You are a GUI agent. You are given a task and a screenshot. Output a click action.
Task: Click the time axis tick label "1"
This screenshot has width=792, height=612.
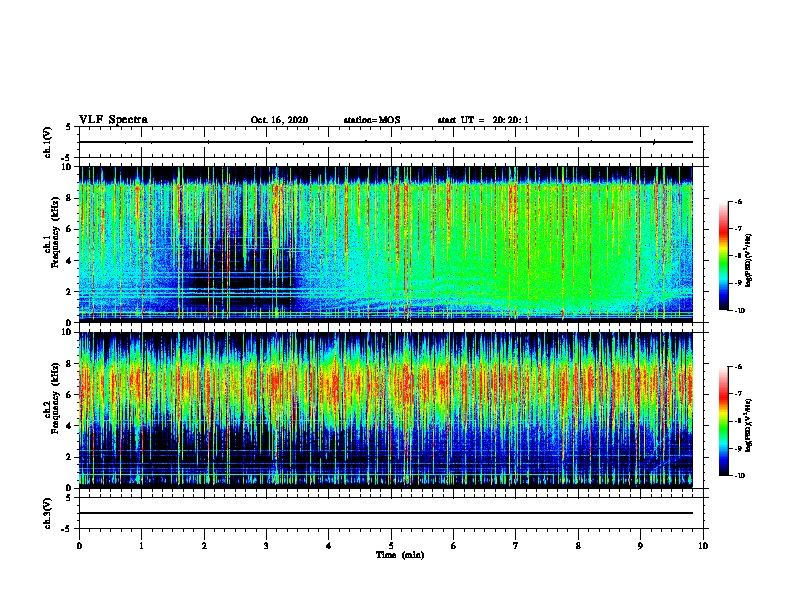pyautogui.click(x=141, y=546)
